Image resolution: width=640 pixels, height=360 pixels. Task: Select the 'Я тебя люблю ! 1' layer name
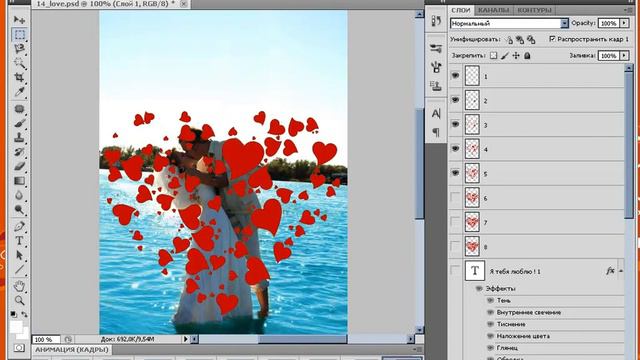coord(515,271)
